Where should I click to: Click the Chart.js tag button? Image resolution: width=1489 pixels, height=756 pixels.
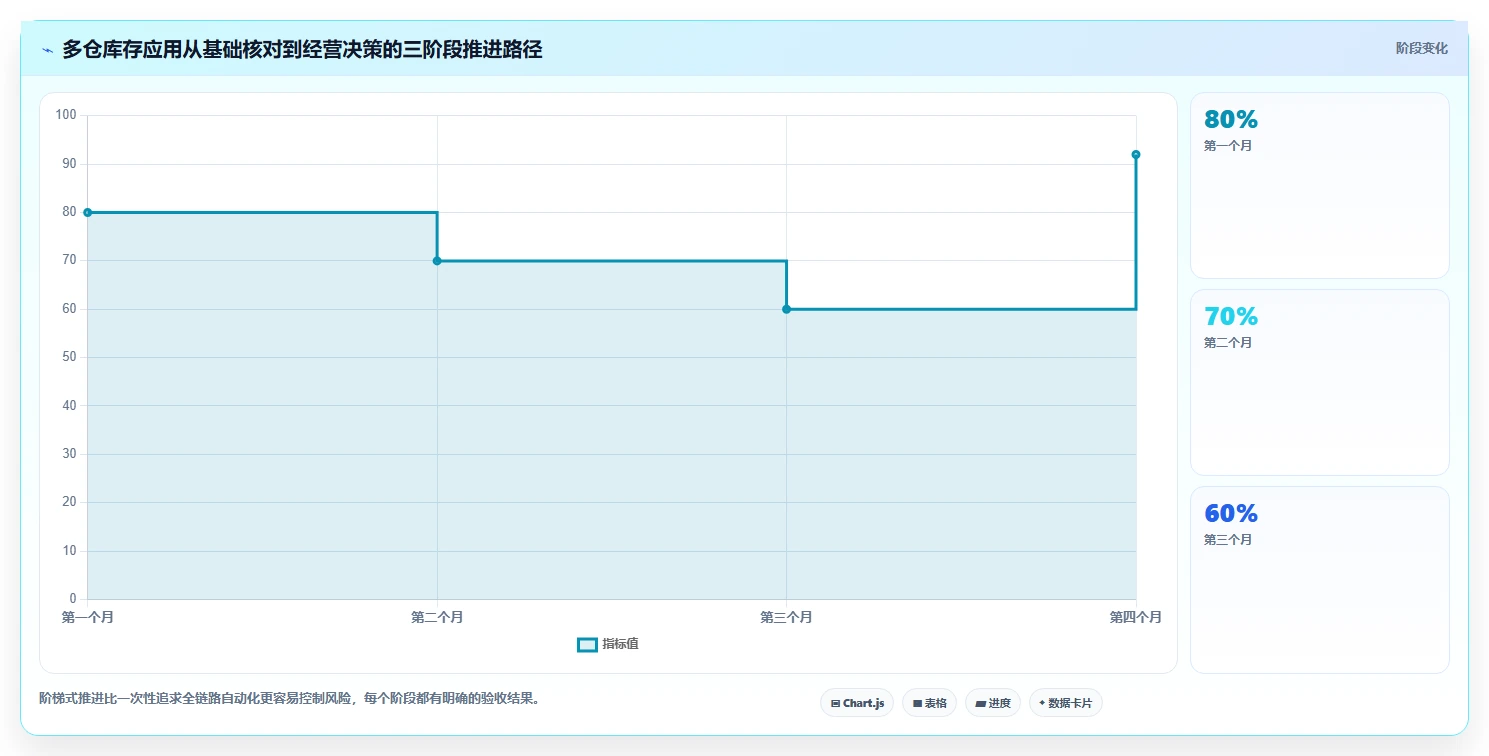click(857, 703)
